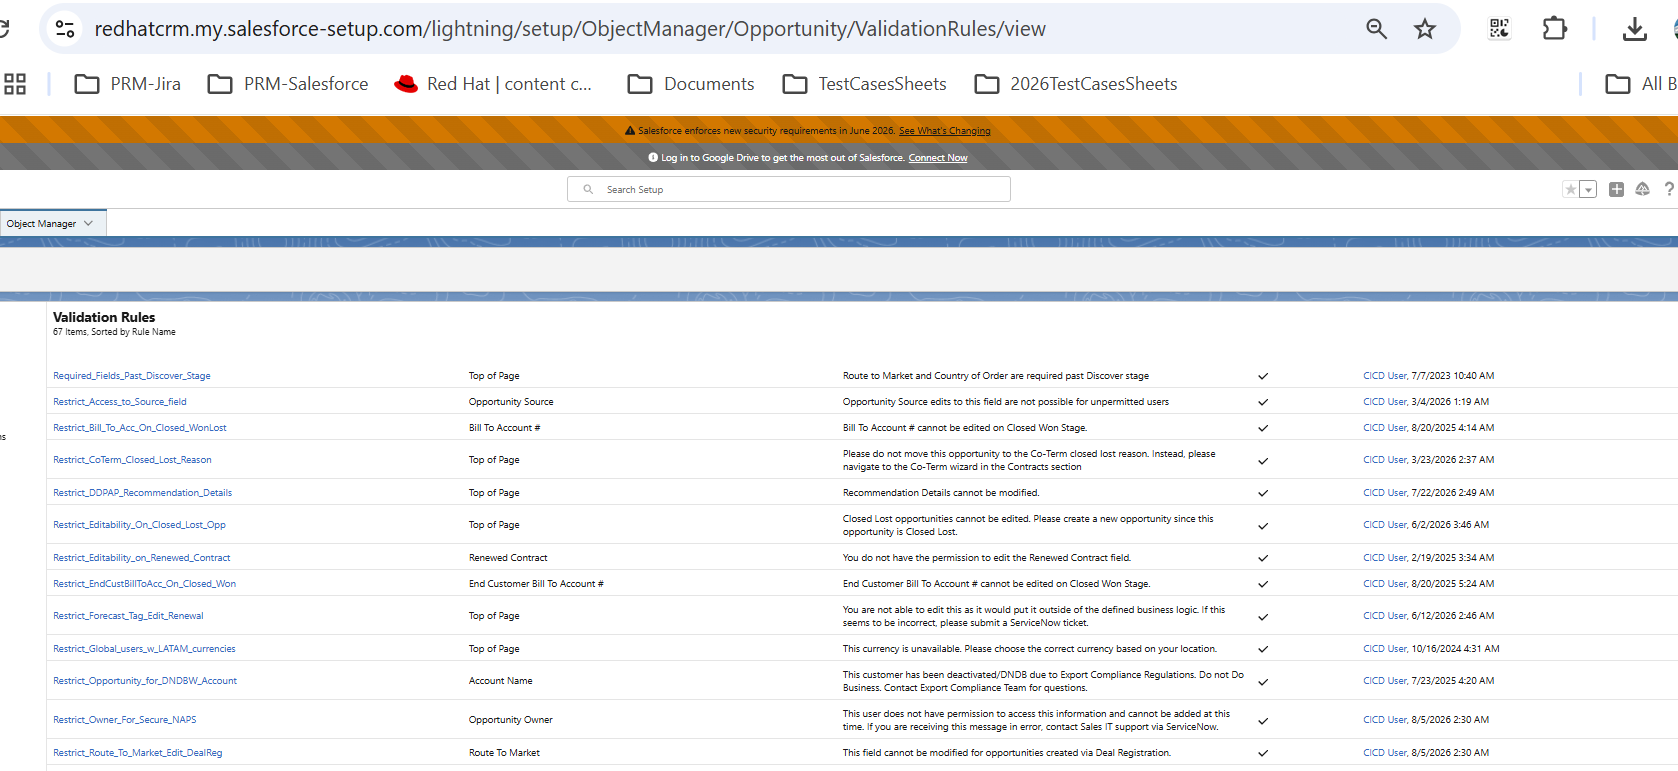This screenshot has height=771, width=1678.
Task: Select 'This currency is unavailable' error message
Action: [1030, 649]
